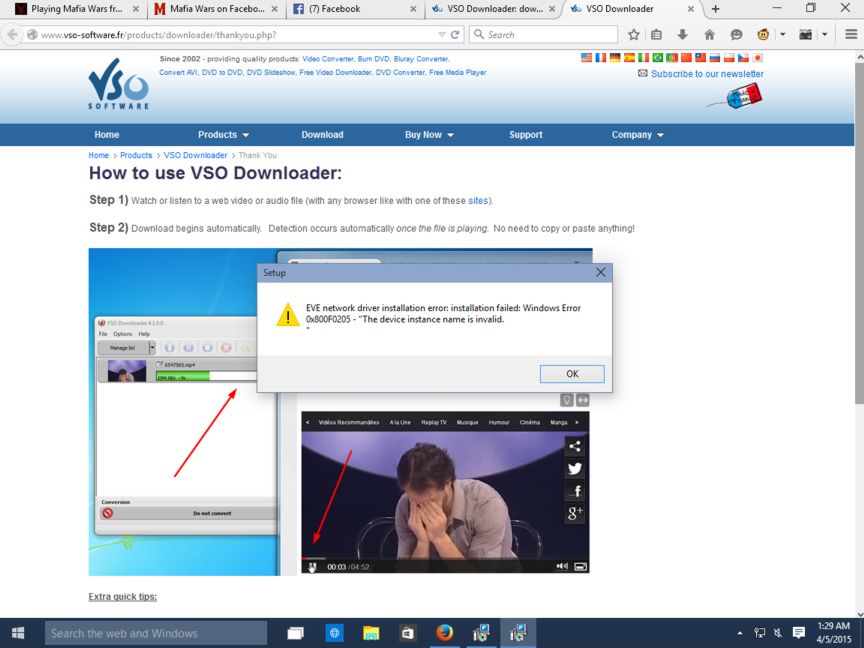Select the Brazilian flag language
Viewport: 864px width, 648px height.
point(658,57)
